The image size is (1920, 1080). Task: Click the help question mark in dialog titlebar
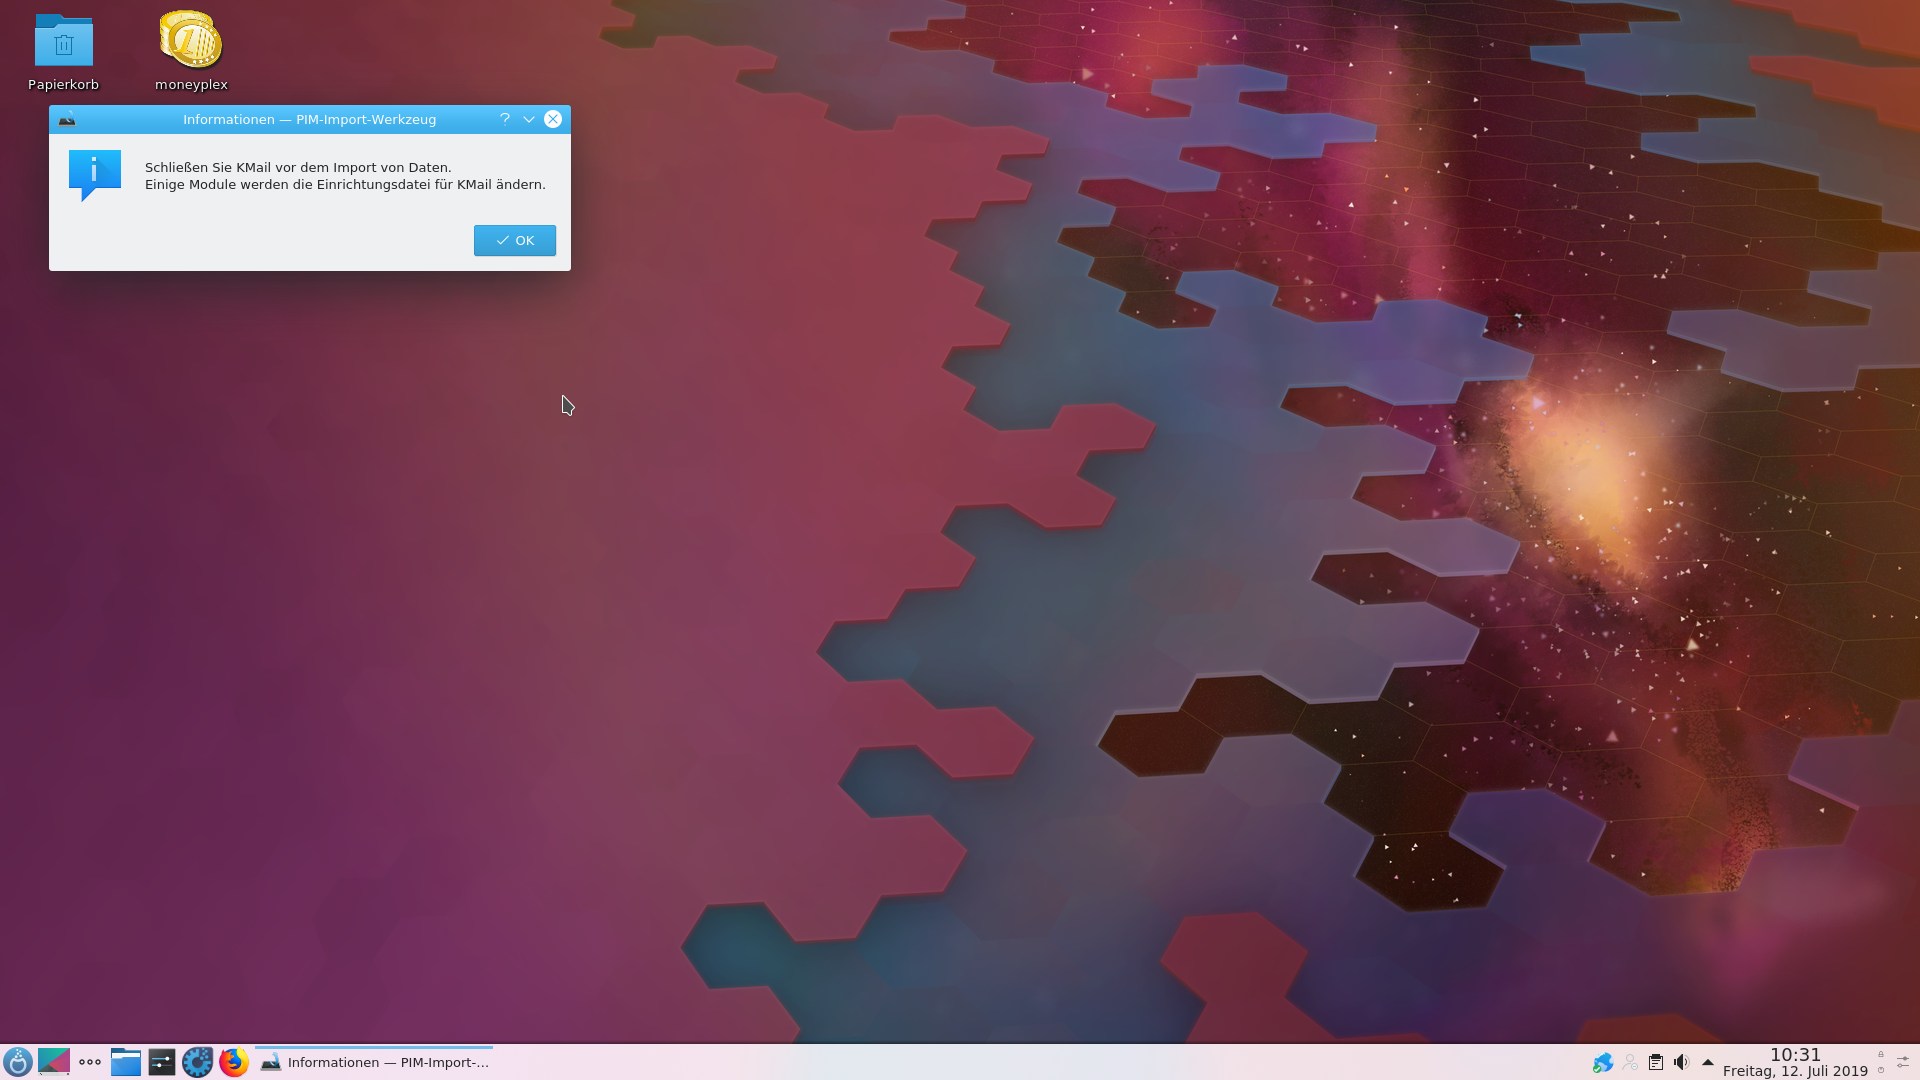(x=505, y=119)
